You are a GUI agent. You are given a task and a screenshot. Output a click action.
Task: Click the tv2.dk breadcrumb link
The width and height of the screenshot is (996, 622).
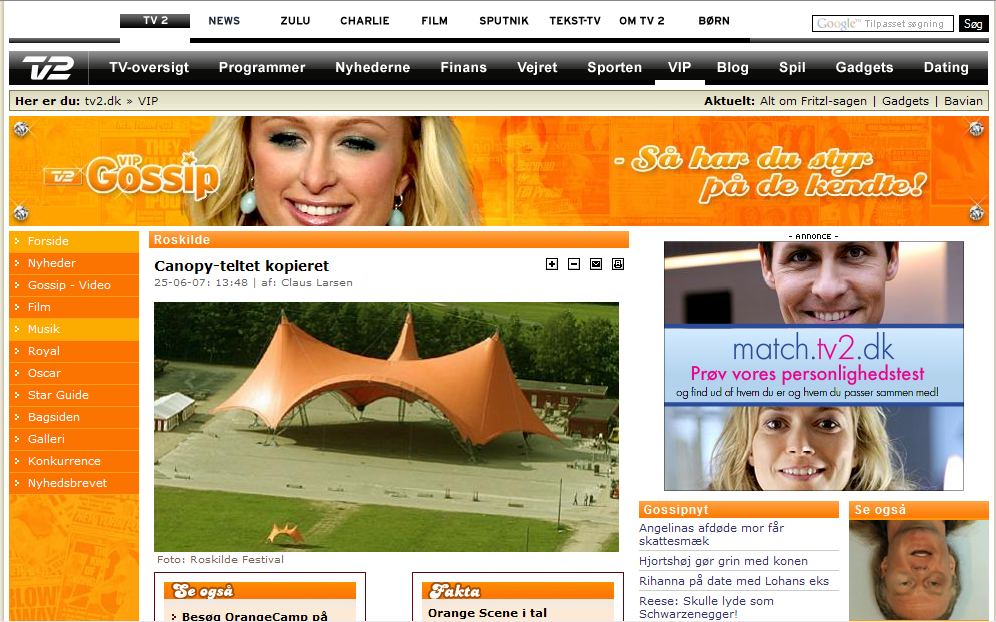click(103, 101)
